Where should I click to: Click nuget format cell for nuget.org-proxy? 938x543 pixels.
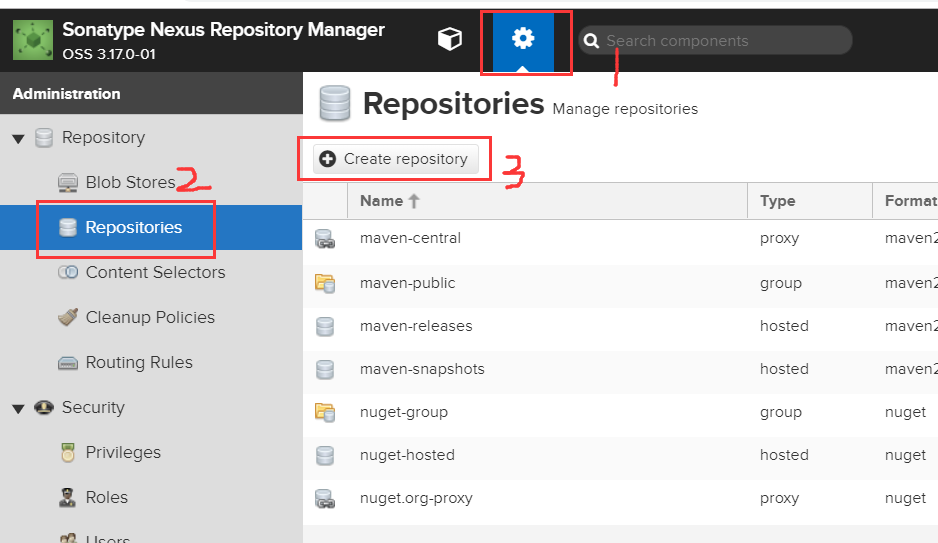[x=906, y=499]
